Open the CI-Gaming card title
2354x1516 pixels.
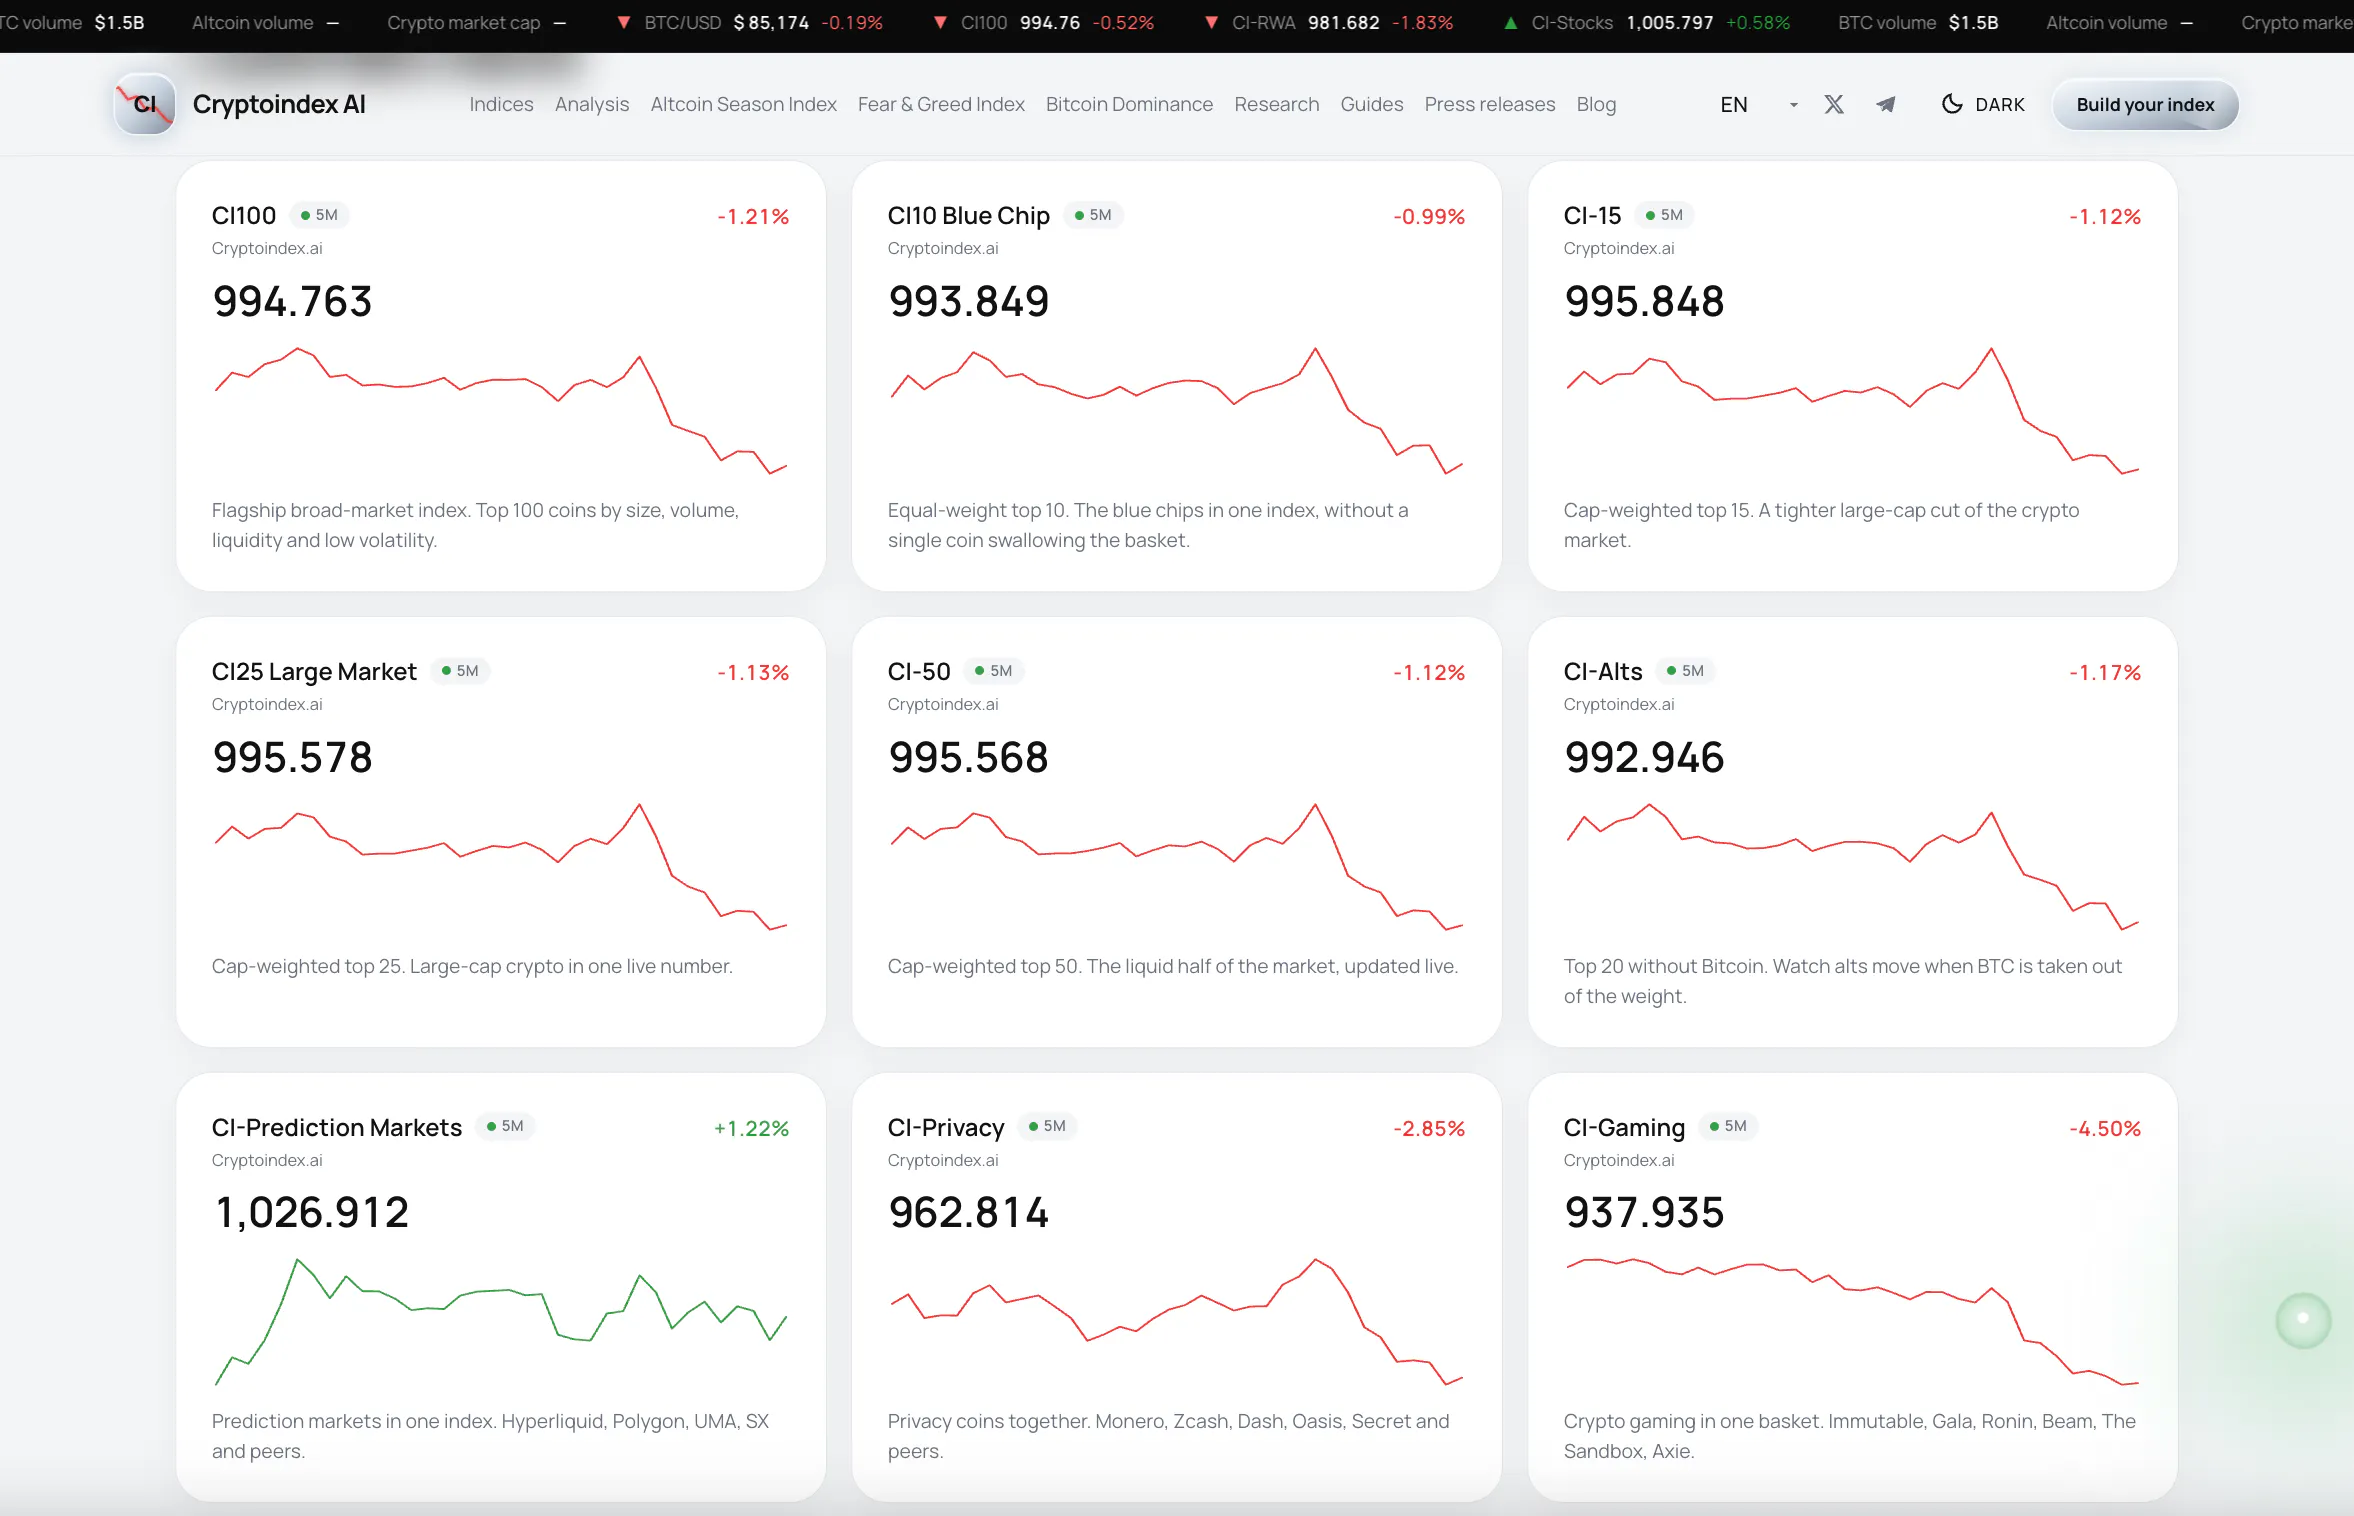tap(1624, 1127)
